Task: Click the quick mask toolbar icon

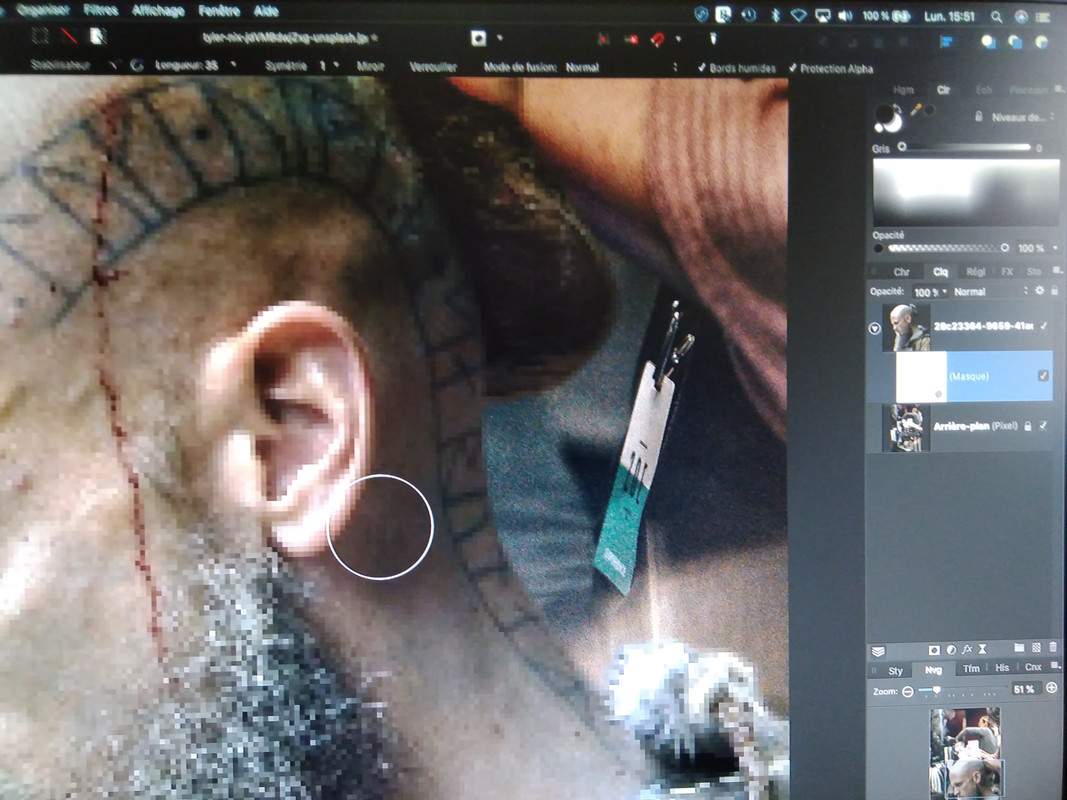Action: pos(479,38)
